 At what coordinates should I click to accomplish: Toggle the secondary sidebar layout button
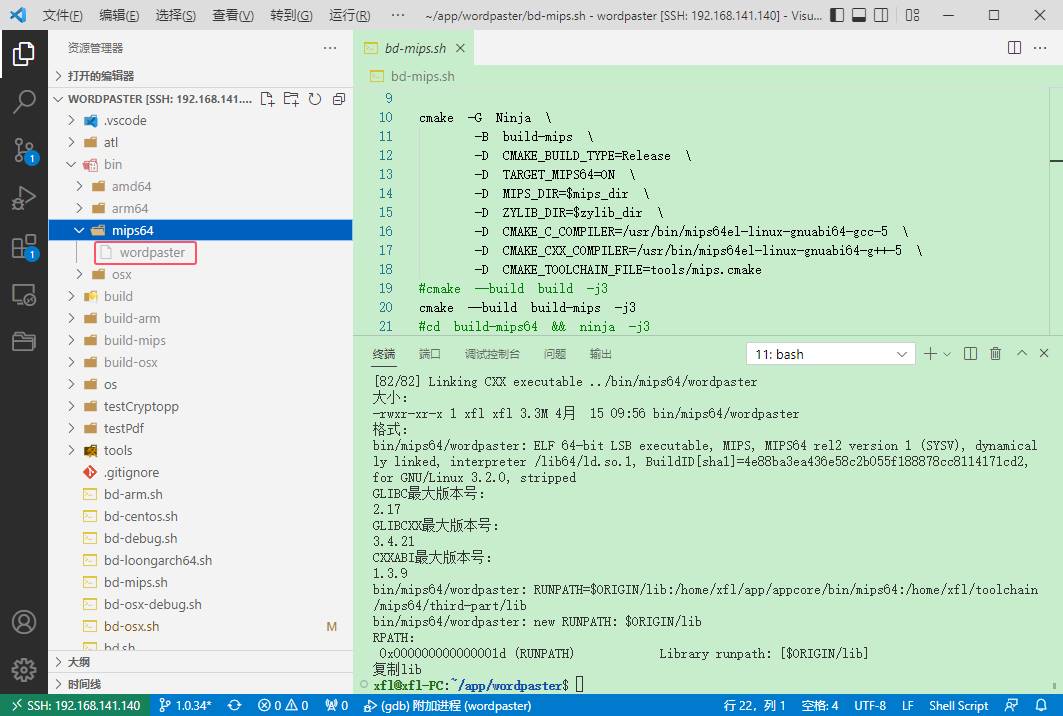point(883,16)
